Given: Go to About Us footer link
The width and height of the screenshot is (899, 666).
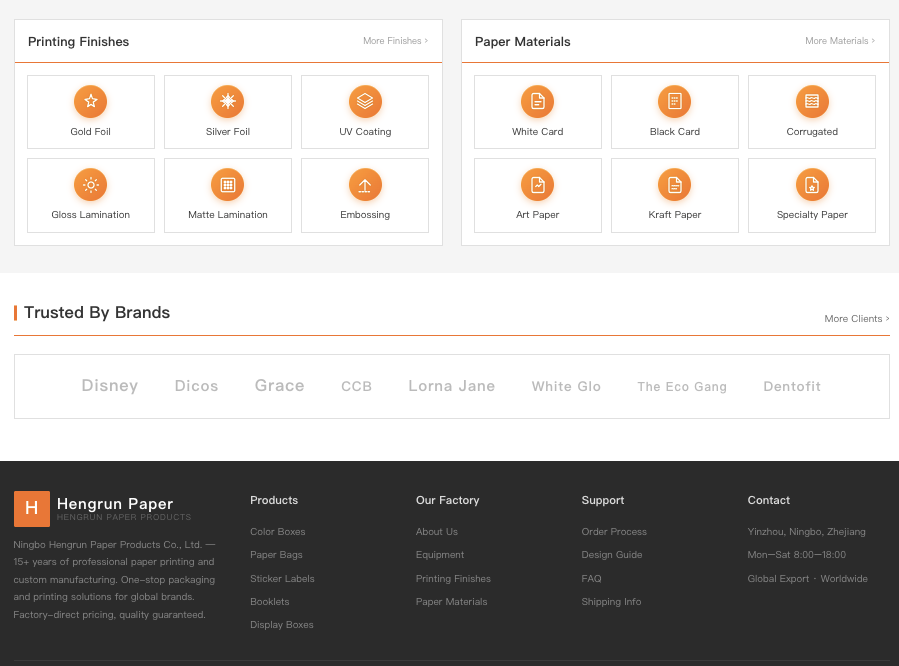Looking at the screenshot, I should (x=437, y=532).
